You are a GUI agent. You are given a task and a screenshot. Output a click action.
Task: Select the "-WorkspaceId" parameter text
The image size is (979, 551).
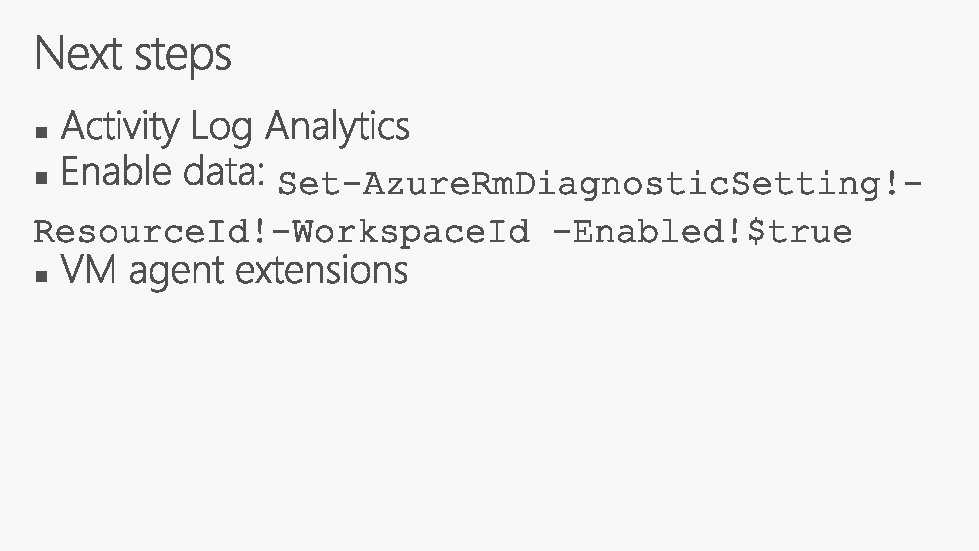[x=400, y=232]
